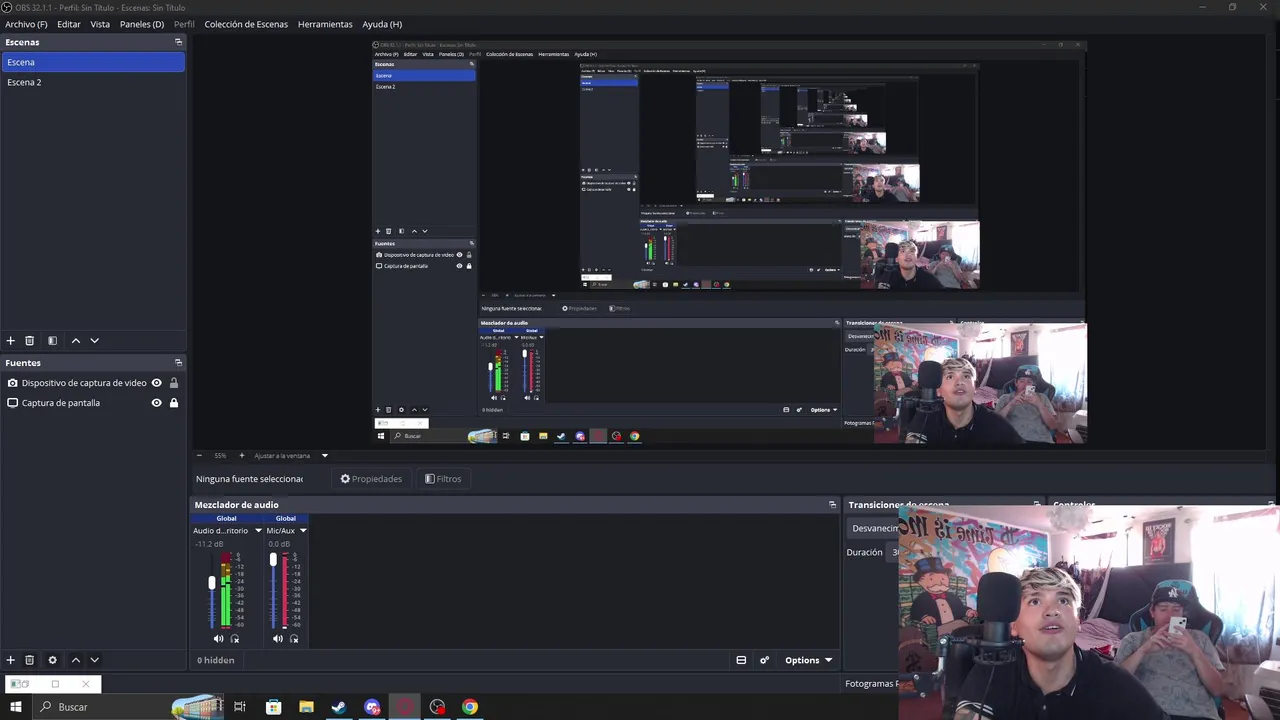Open the Windows Start menu
1280x720 pixels.
pos(15,707)
